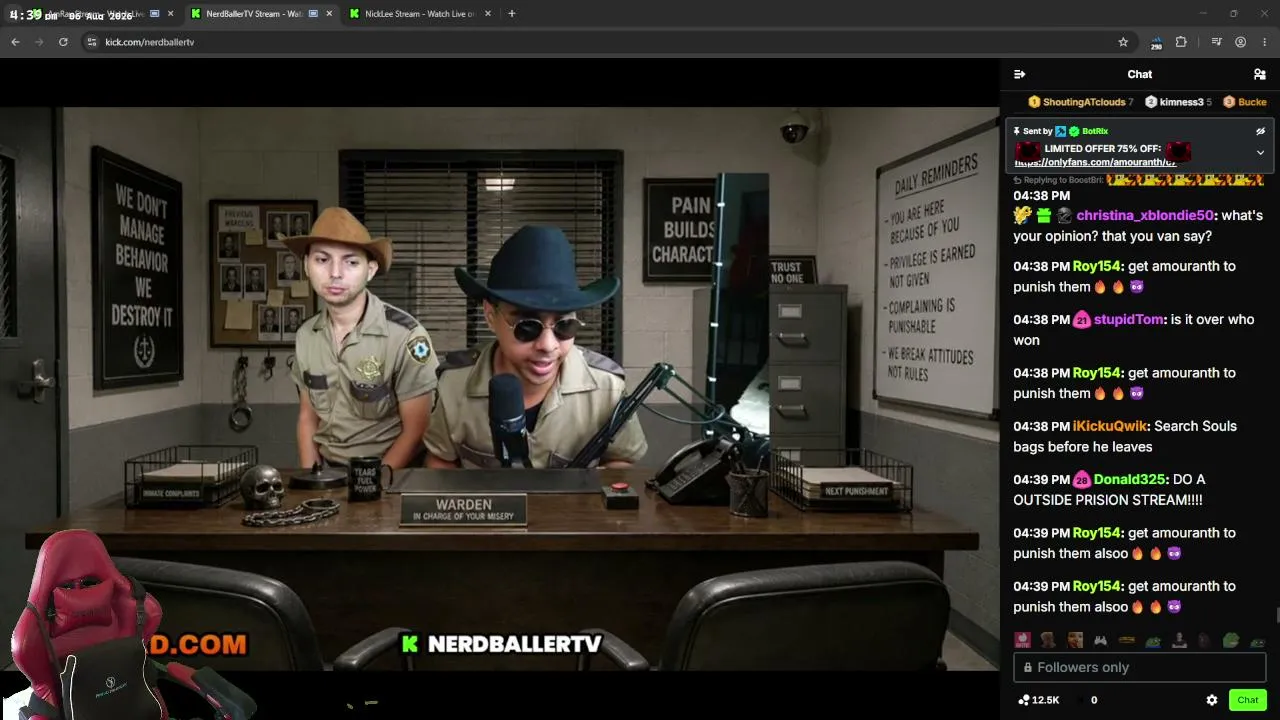Open the extension icon showing badge 290
This screenshot has height=720, width=1280.
[x=1156, y=43]
